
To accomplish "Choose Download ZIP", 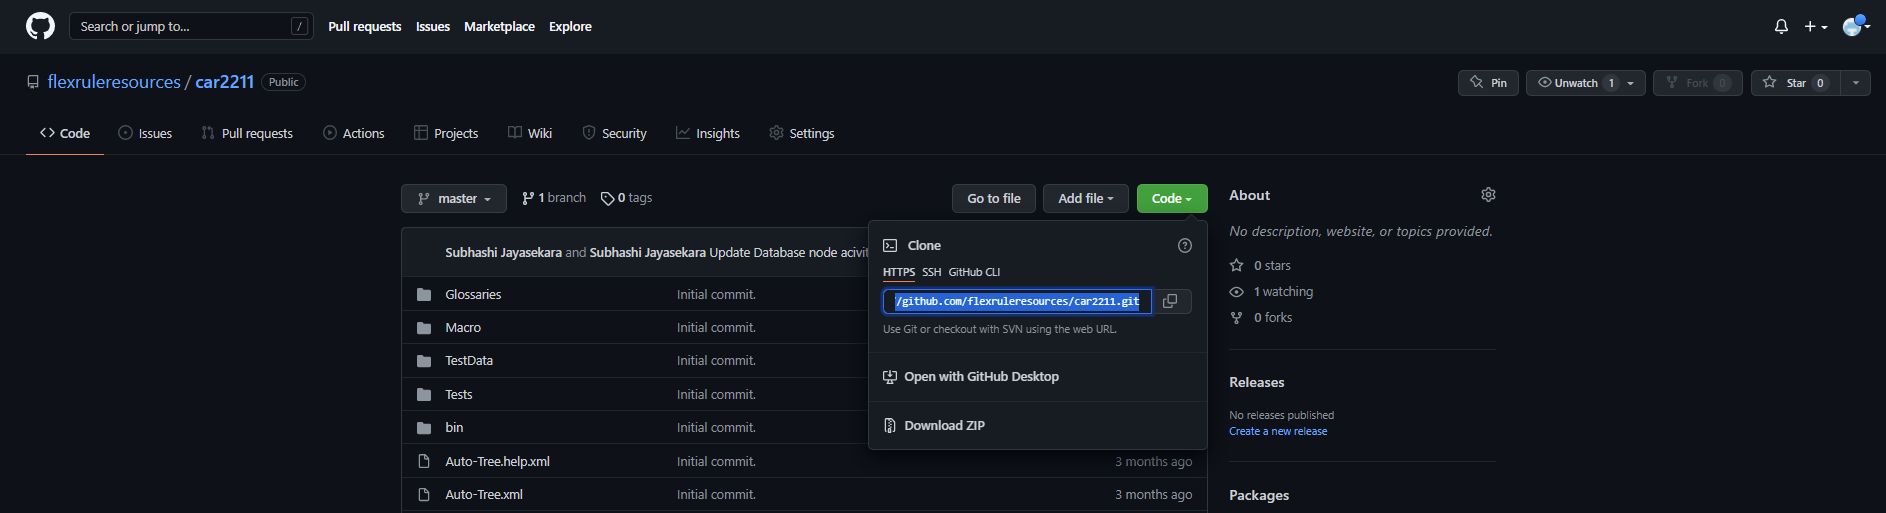I will point(934,426).
